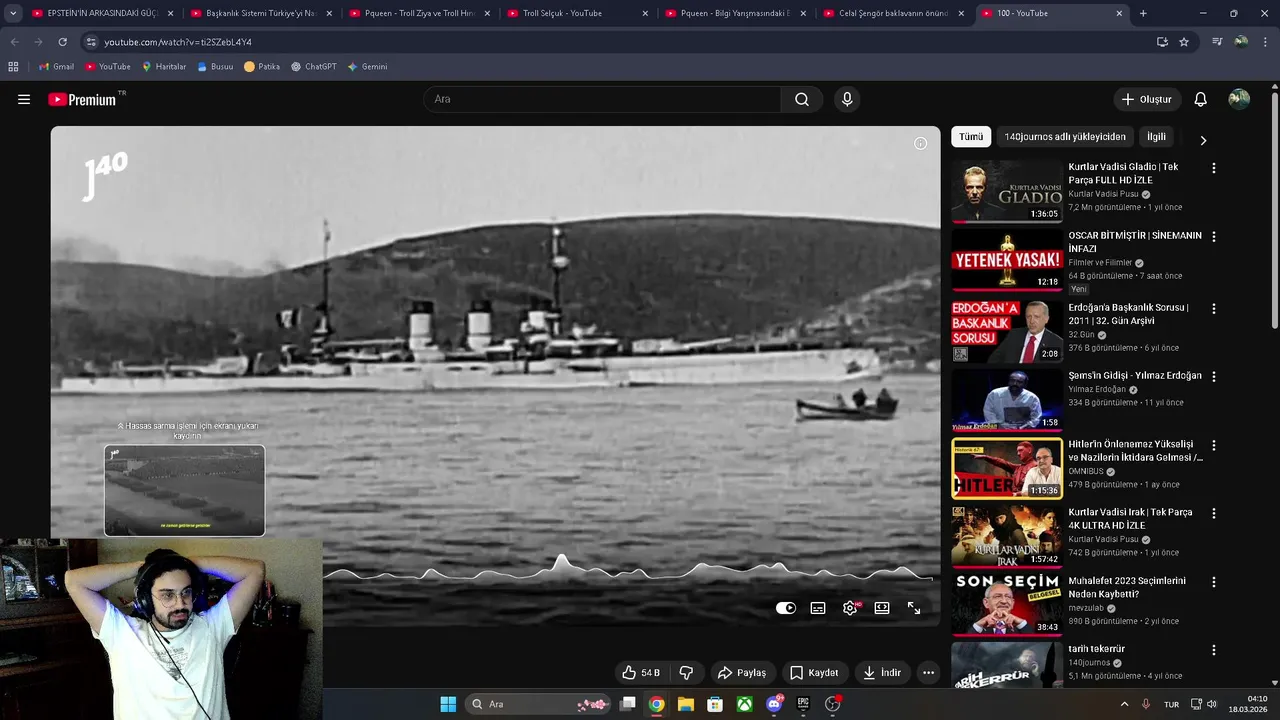This screenshot has height=720, width=1280.
Task: Share the video via Paylaş
Action: coord(742,673)
